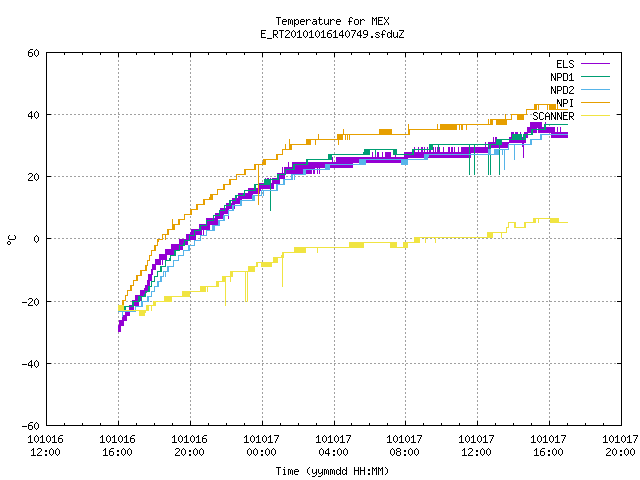
Task: Click the y-axis value 20
Action: pyautogui.click(x=33, y=177)
